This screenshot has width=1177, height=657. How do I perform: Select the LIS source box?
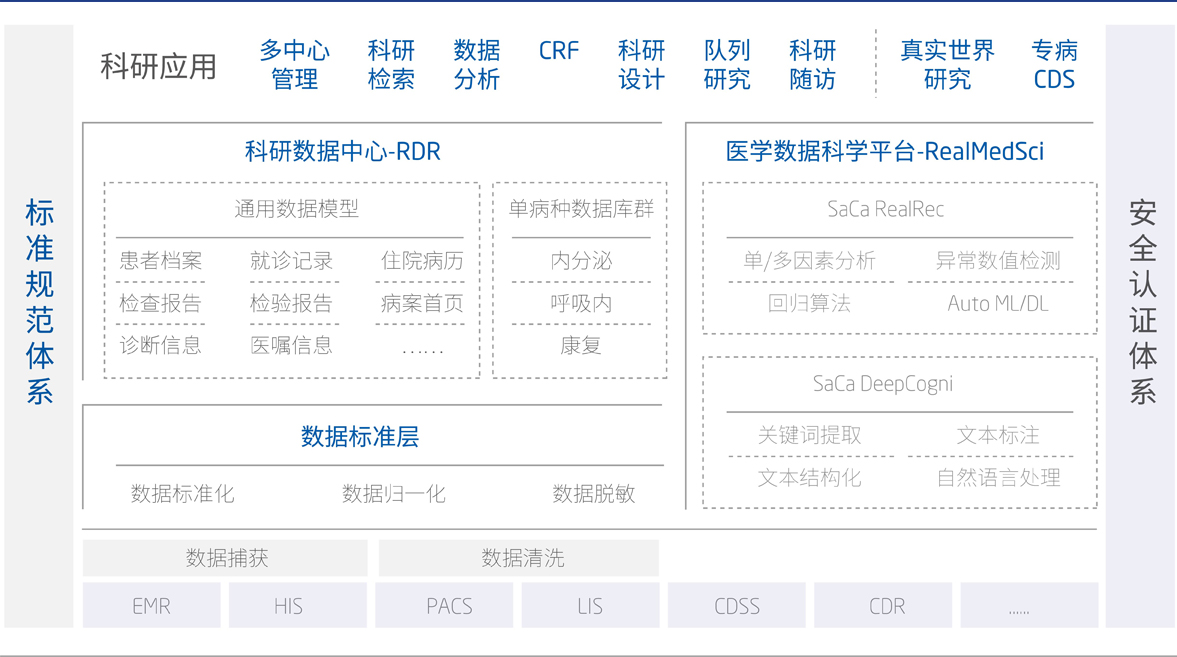[590, 605]
